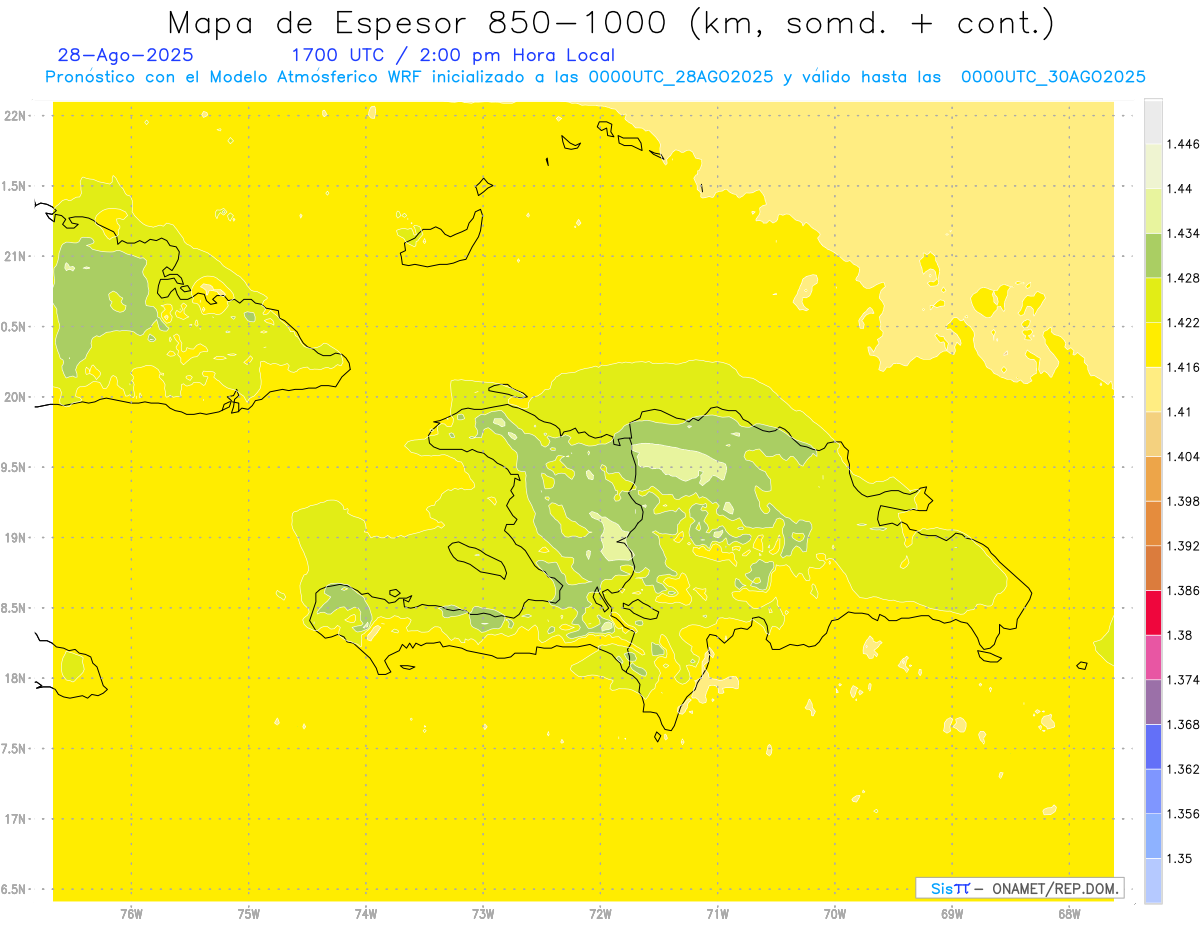Click the valid-until time '0000UTC_30AGO2025'
The height and width of the screenshot is (927, 1200).
pyautogui.click(x=1053, y=77)
